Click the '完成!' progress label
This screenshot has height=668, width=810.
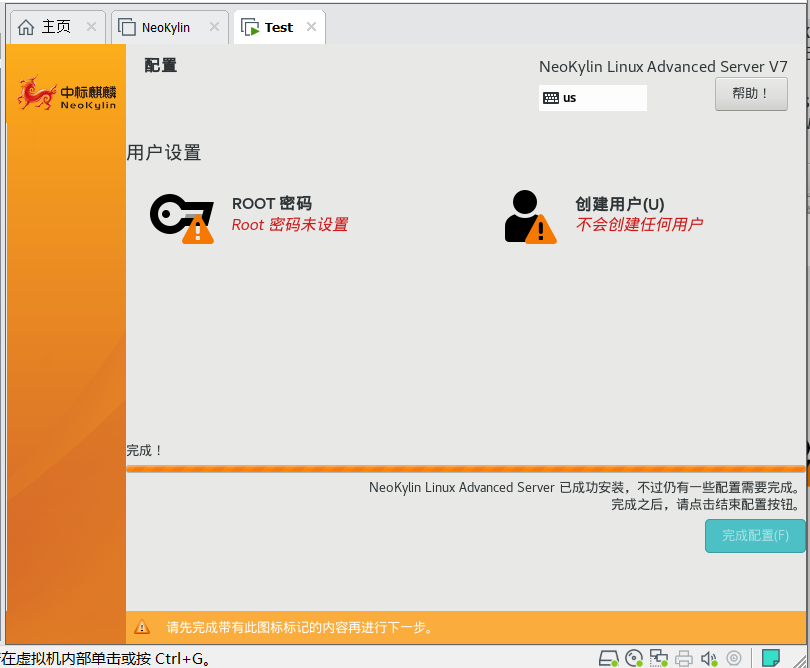tap(145, 450)
